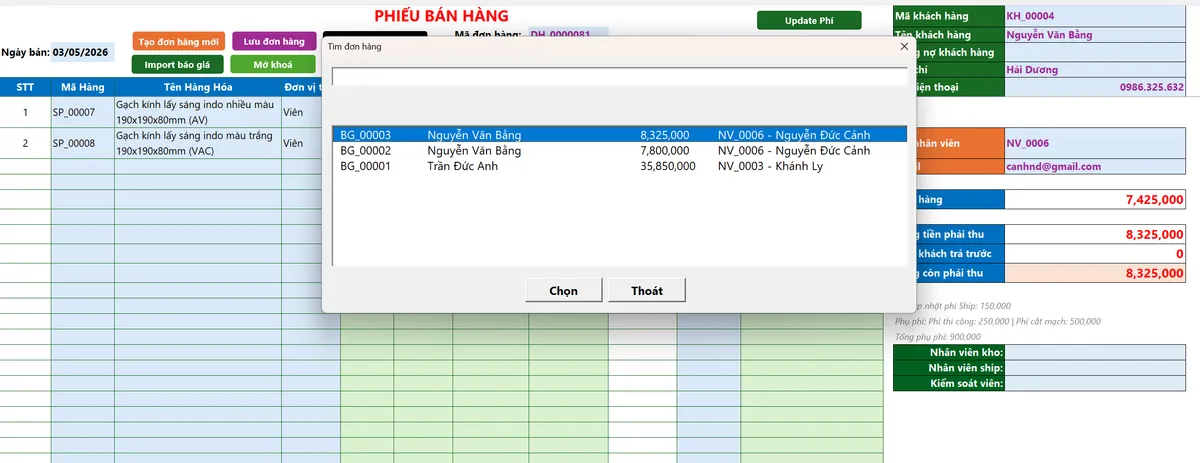Select the BG_00001 Trần Đức Anh row
1200x463 pixels.
[x=619, y=166]
